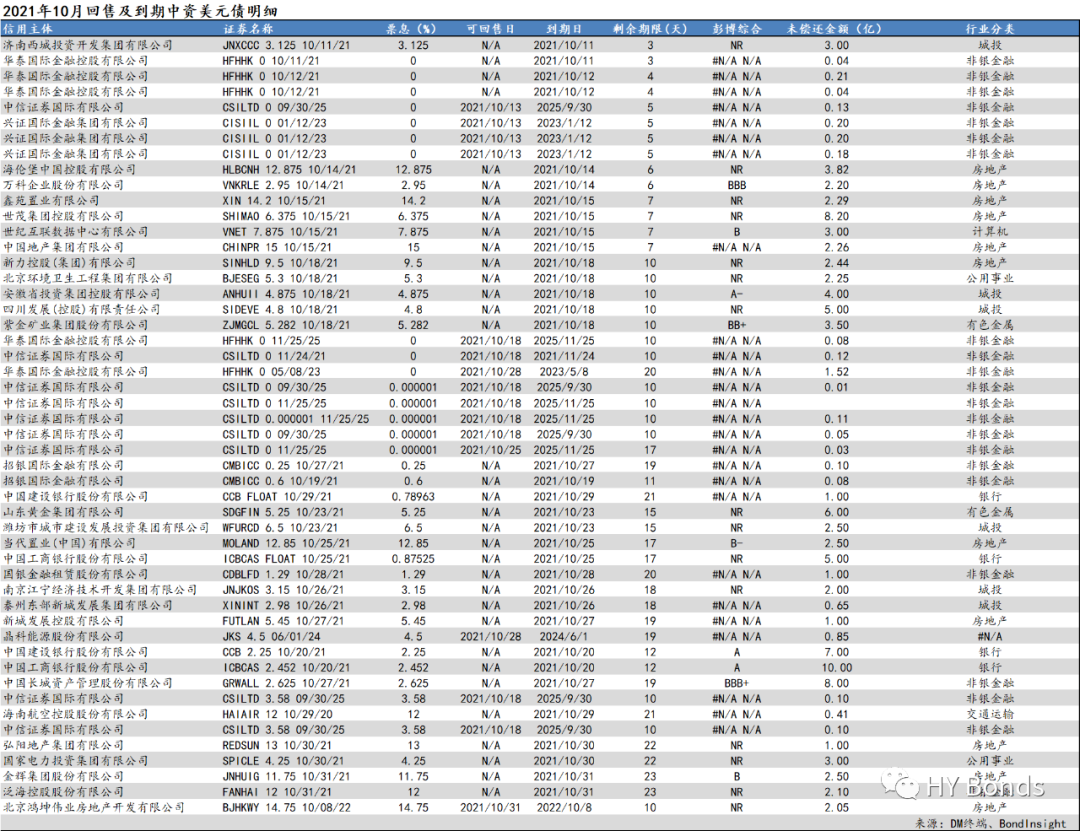
Task: Click the outstanding amount 10.00
Action: tap(837, 668)
